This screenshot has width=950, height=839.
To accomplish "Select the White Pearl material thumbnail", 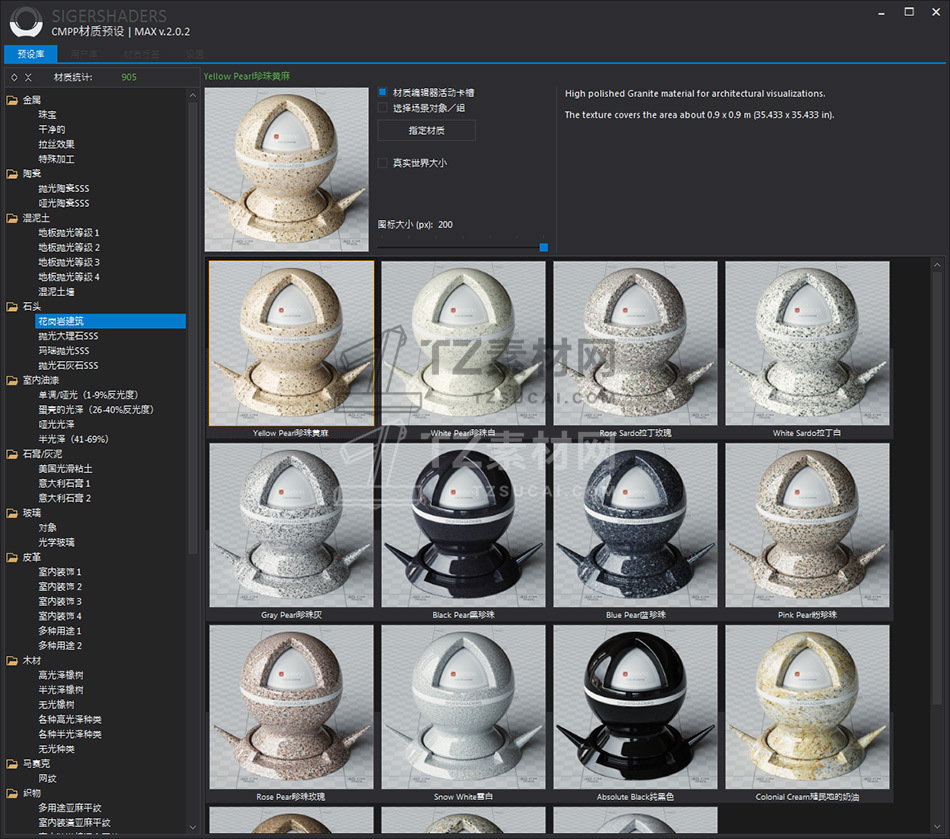I will (463, 343).
